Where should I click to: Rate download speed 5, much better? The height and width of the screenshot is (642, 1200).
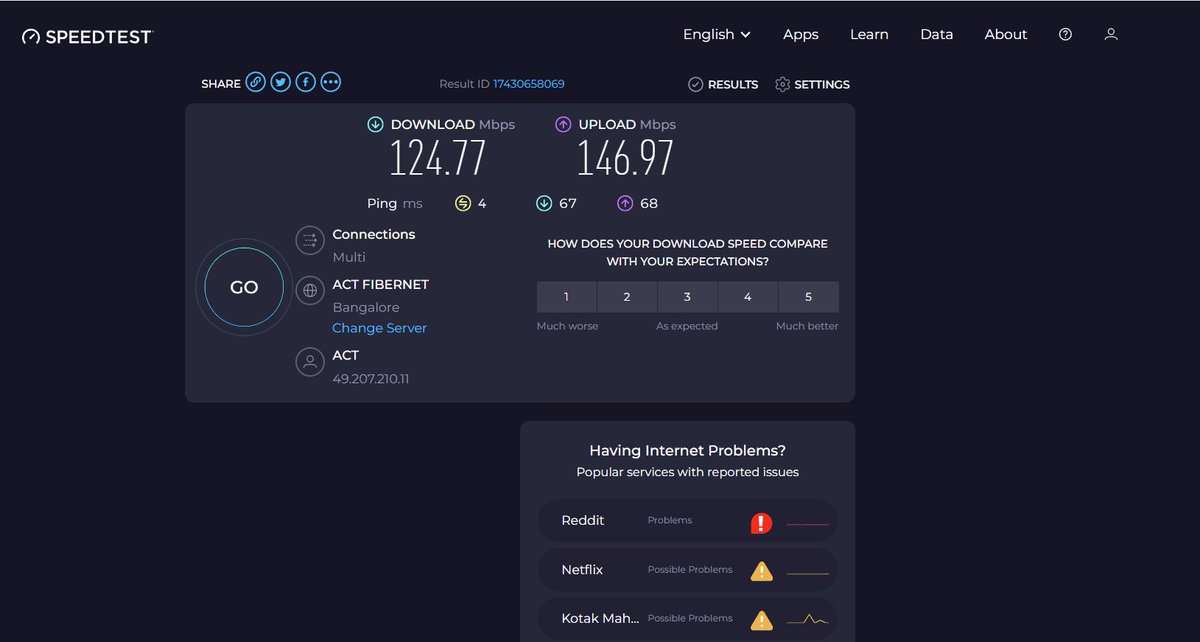pyautogui.click(x=808, y=297)
